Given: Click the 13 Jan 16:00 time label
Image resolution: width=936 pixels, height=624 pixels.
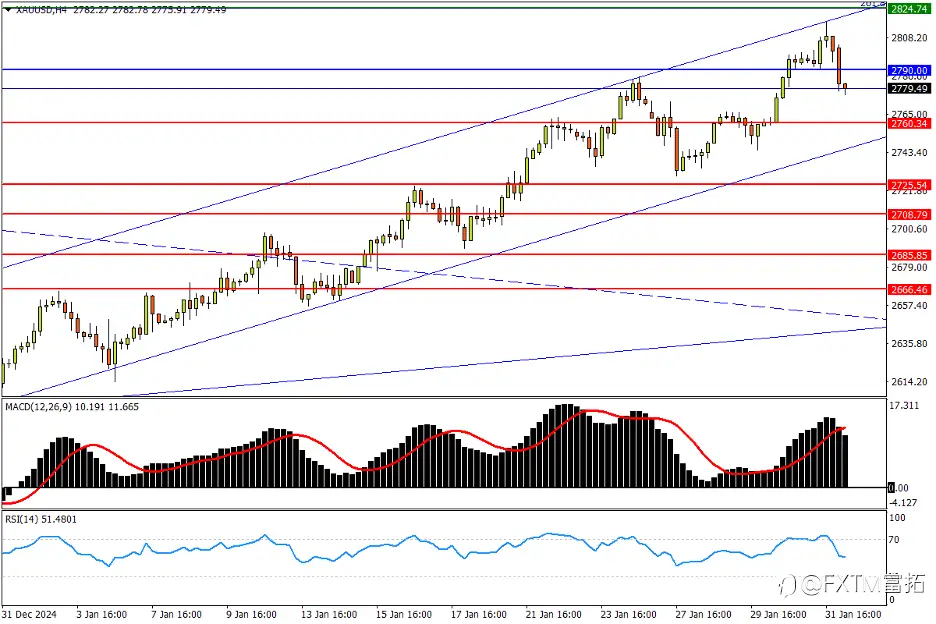Looking at the screenshot, I should click(x=329, y=614).
